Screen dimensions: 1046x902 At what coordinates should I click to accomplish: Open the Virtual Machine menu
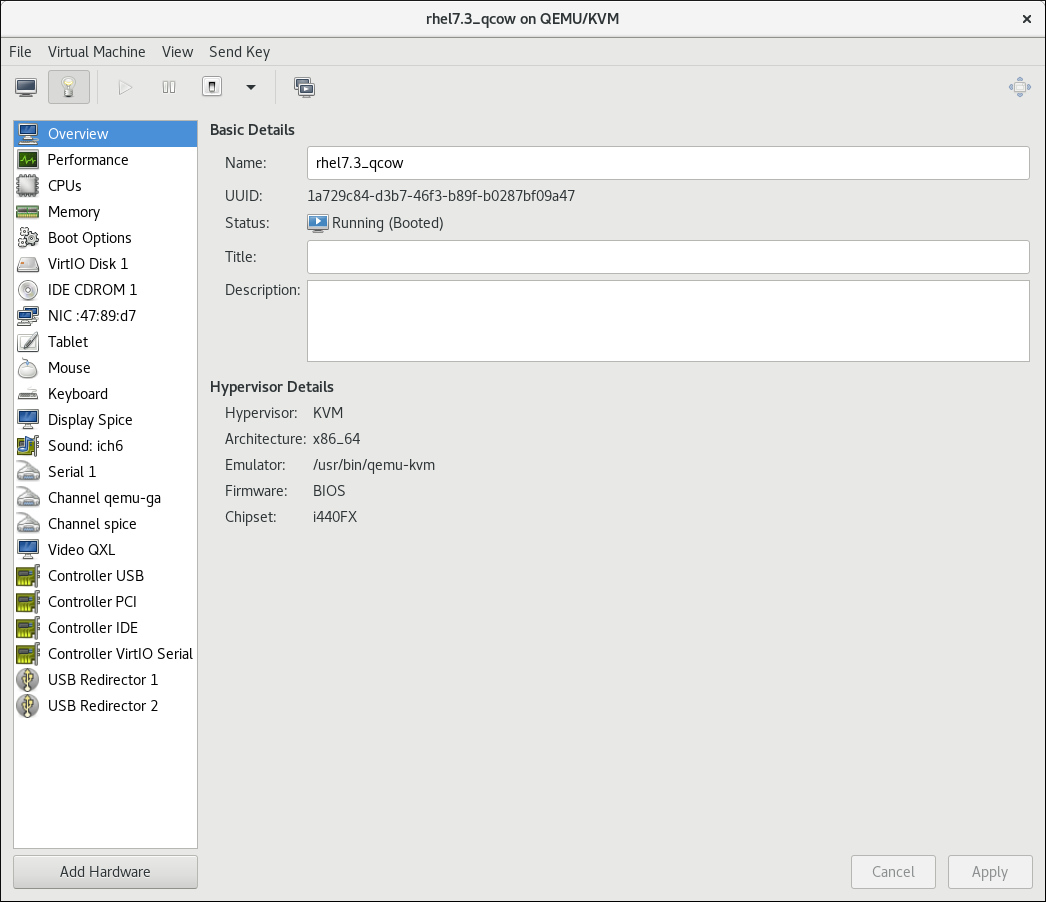pos(96,52)
